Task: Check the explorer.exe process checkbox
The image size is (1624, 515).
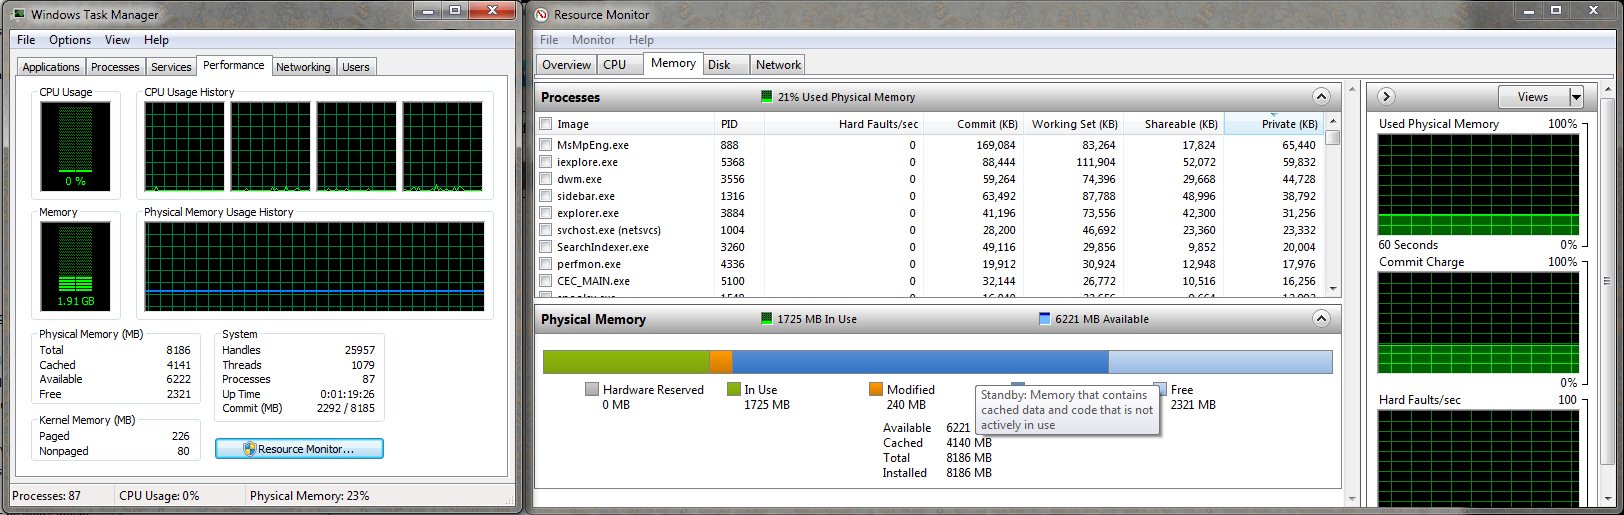Action: [x=546, y=213]
